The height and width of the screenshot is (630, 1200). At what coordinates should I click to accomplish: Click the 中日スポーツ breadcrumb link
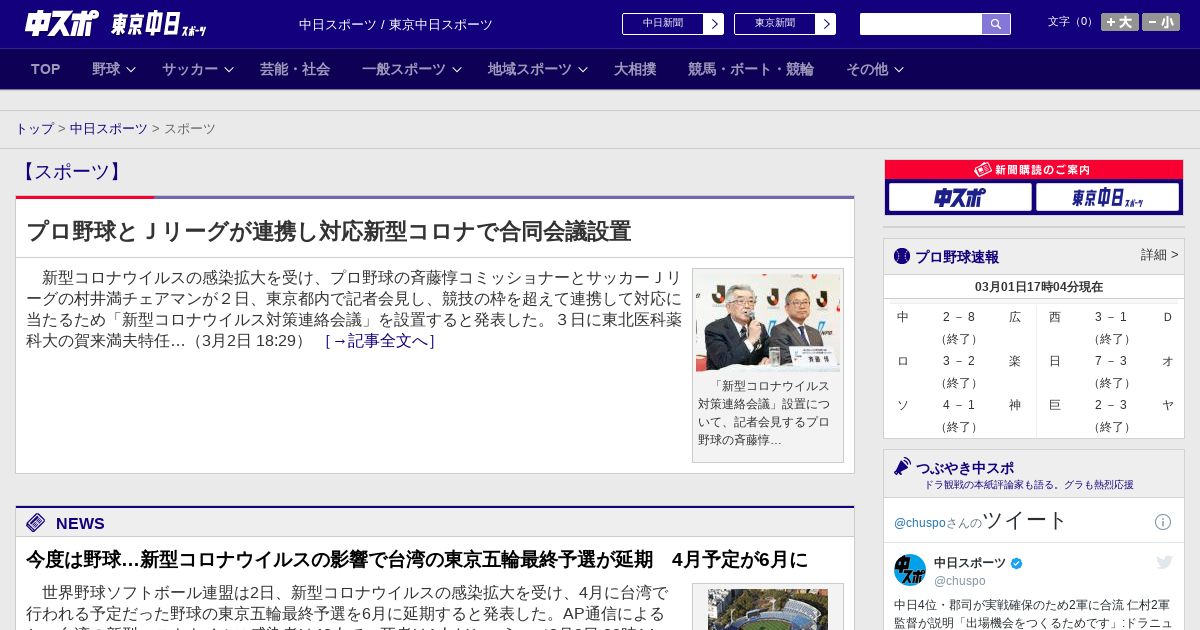click(109, 129)
